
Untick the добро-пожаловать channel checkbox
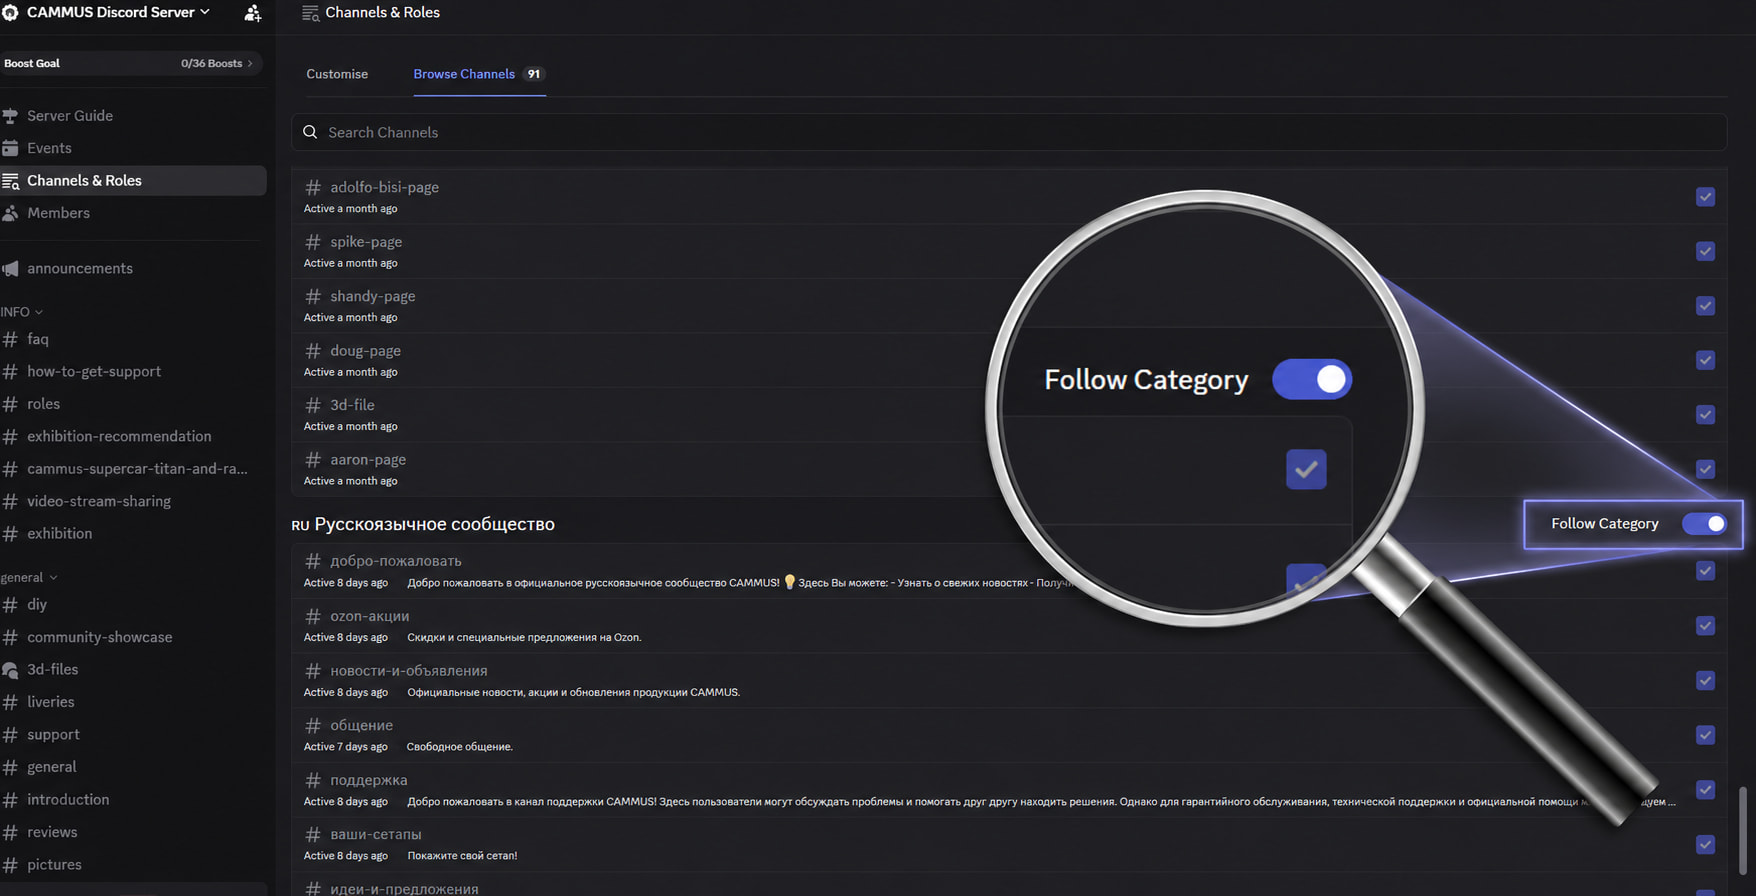1705,571
